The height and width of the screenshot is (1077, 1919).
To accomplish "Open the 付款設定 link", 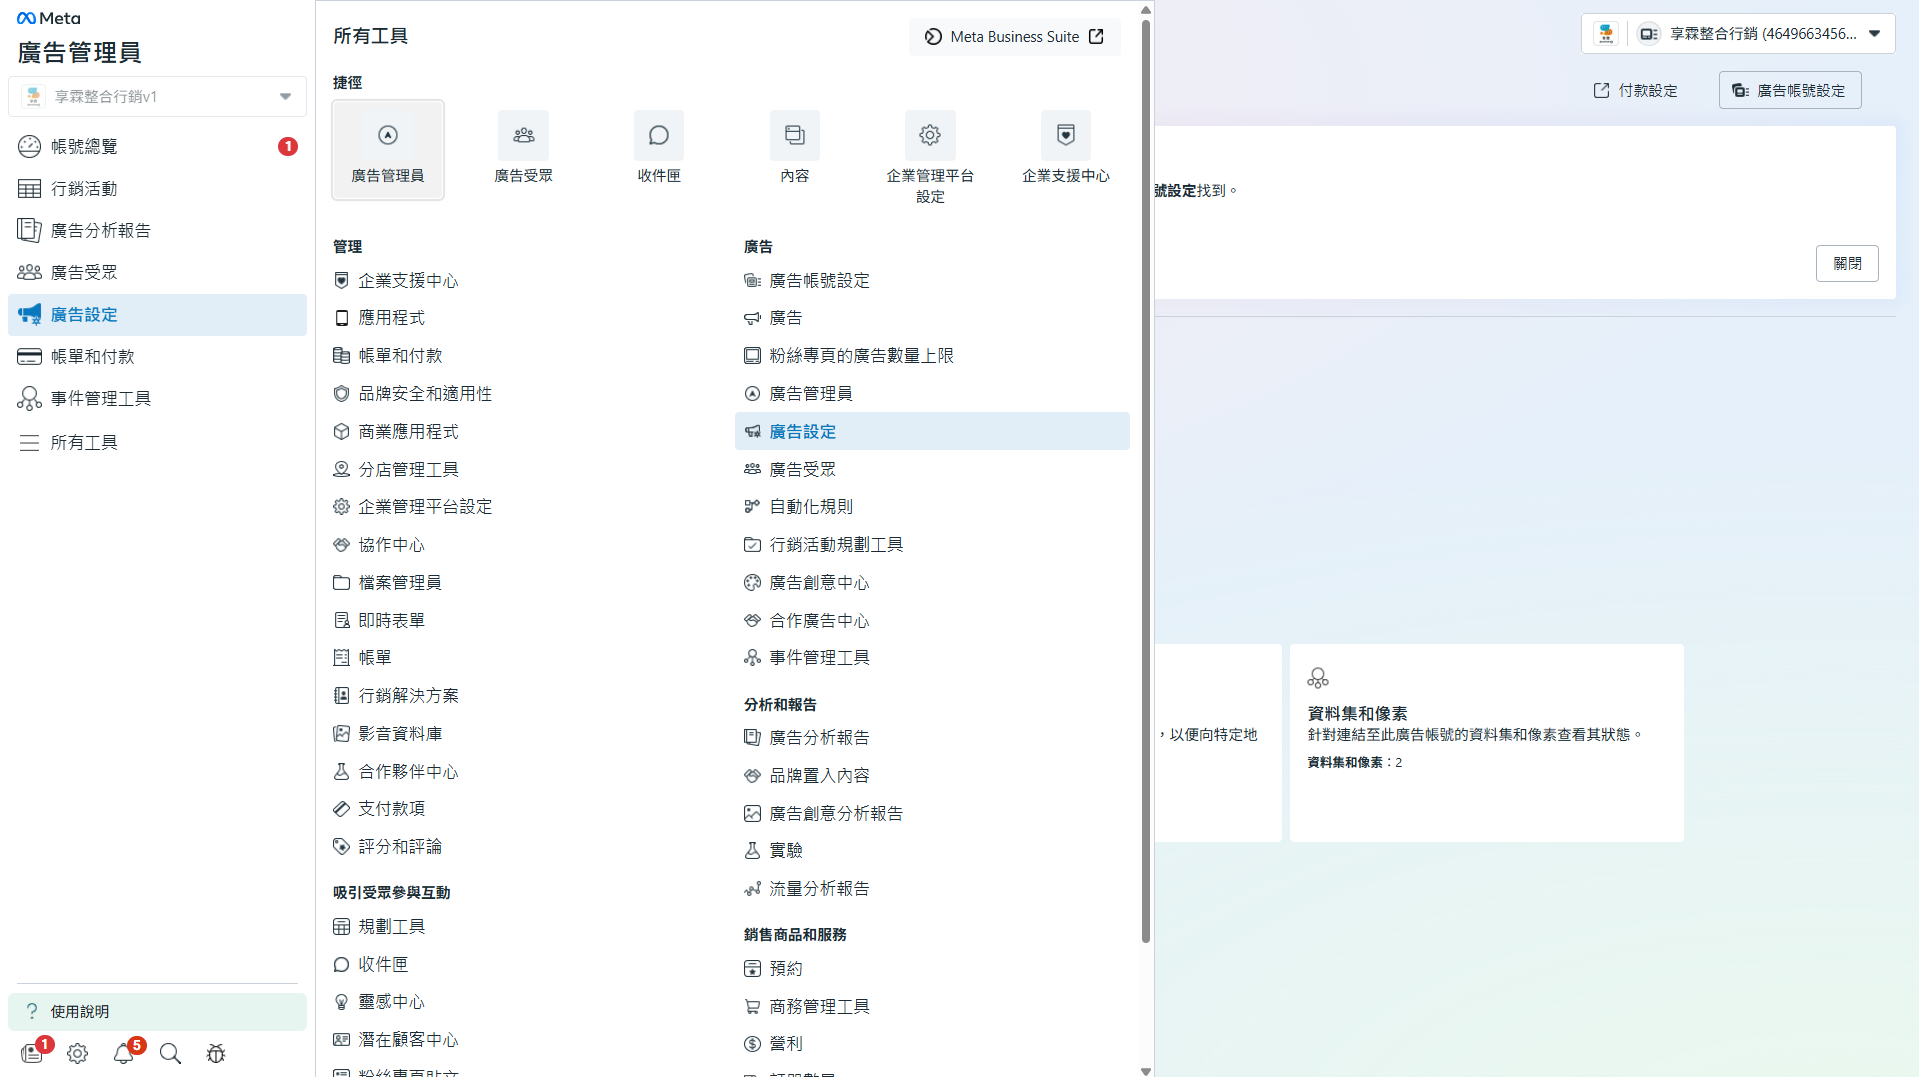I will [x=1635, y=91].
